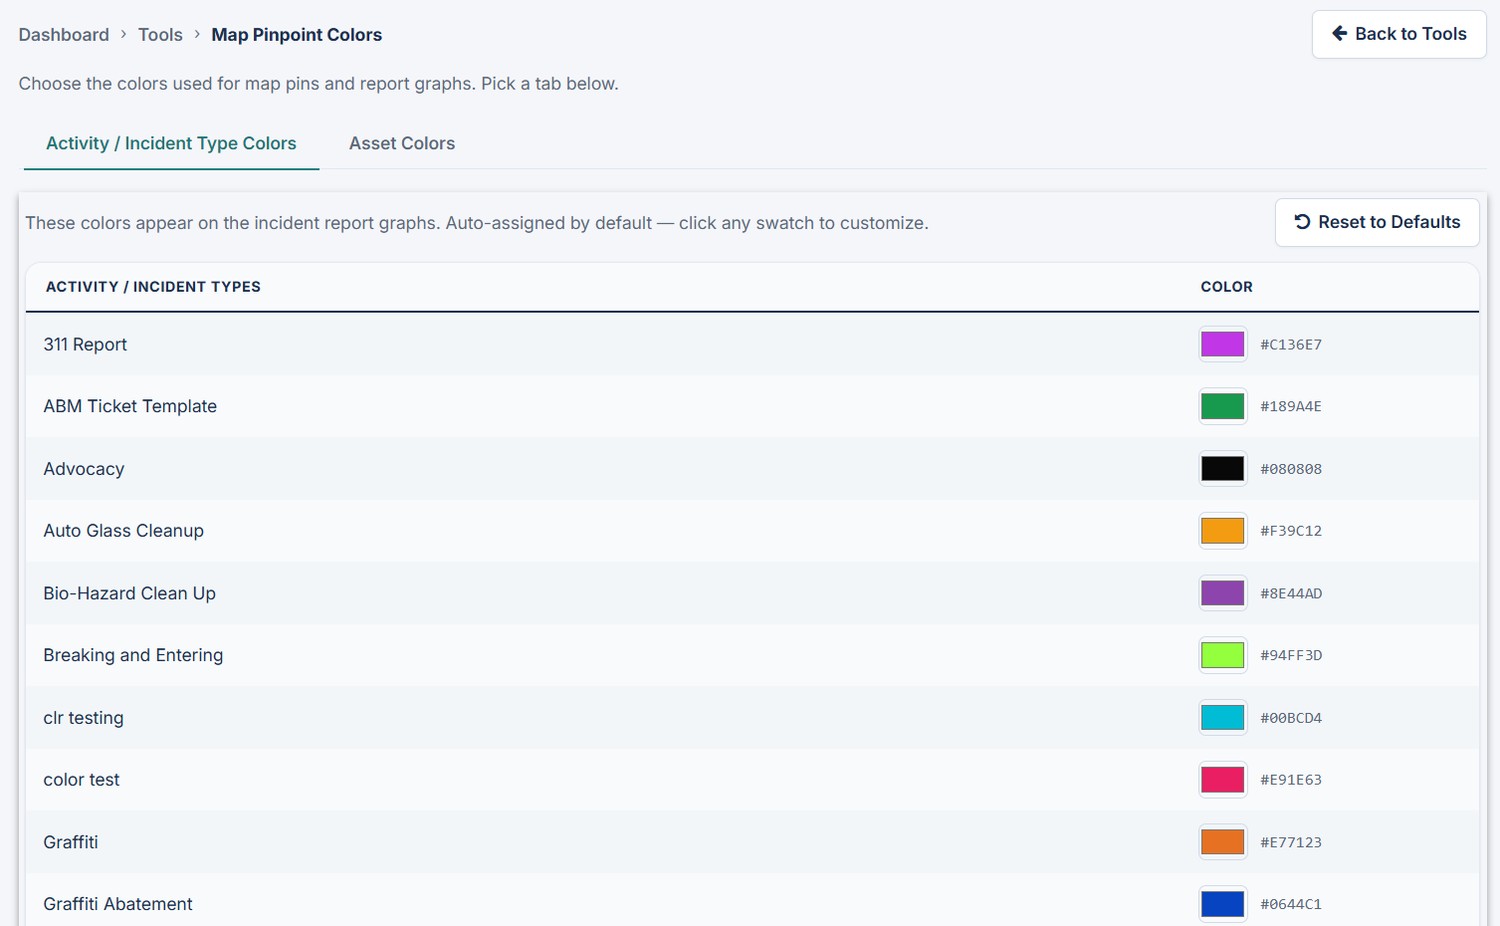Select the hex value #080808

pos(1291,469)
